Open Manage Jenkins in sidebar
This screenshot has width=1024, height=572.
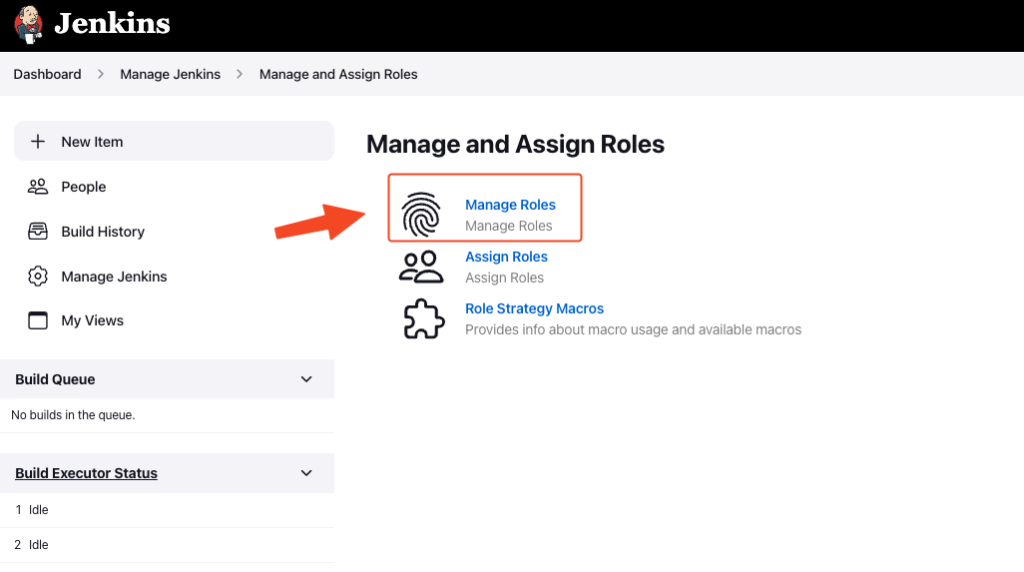[114, 277]
